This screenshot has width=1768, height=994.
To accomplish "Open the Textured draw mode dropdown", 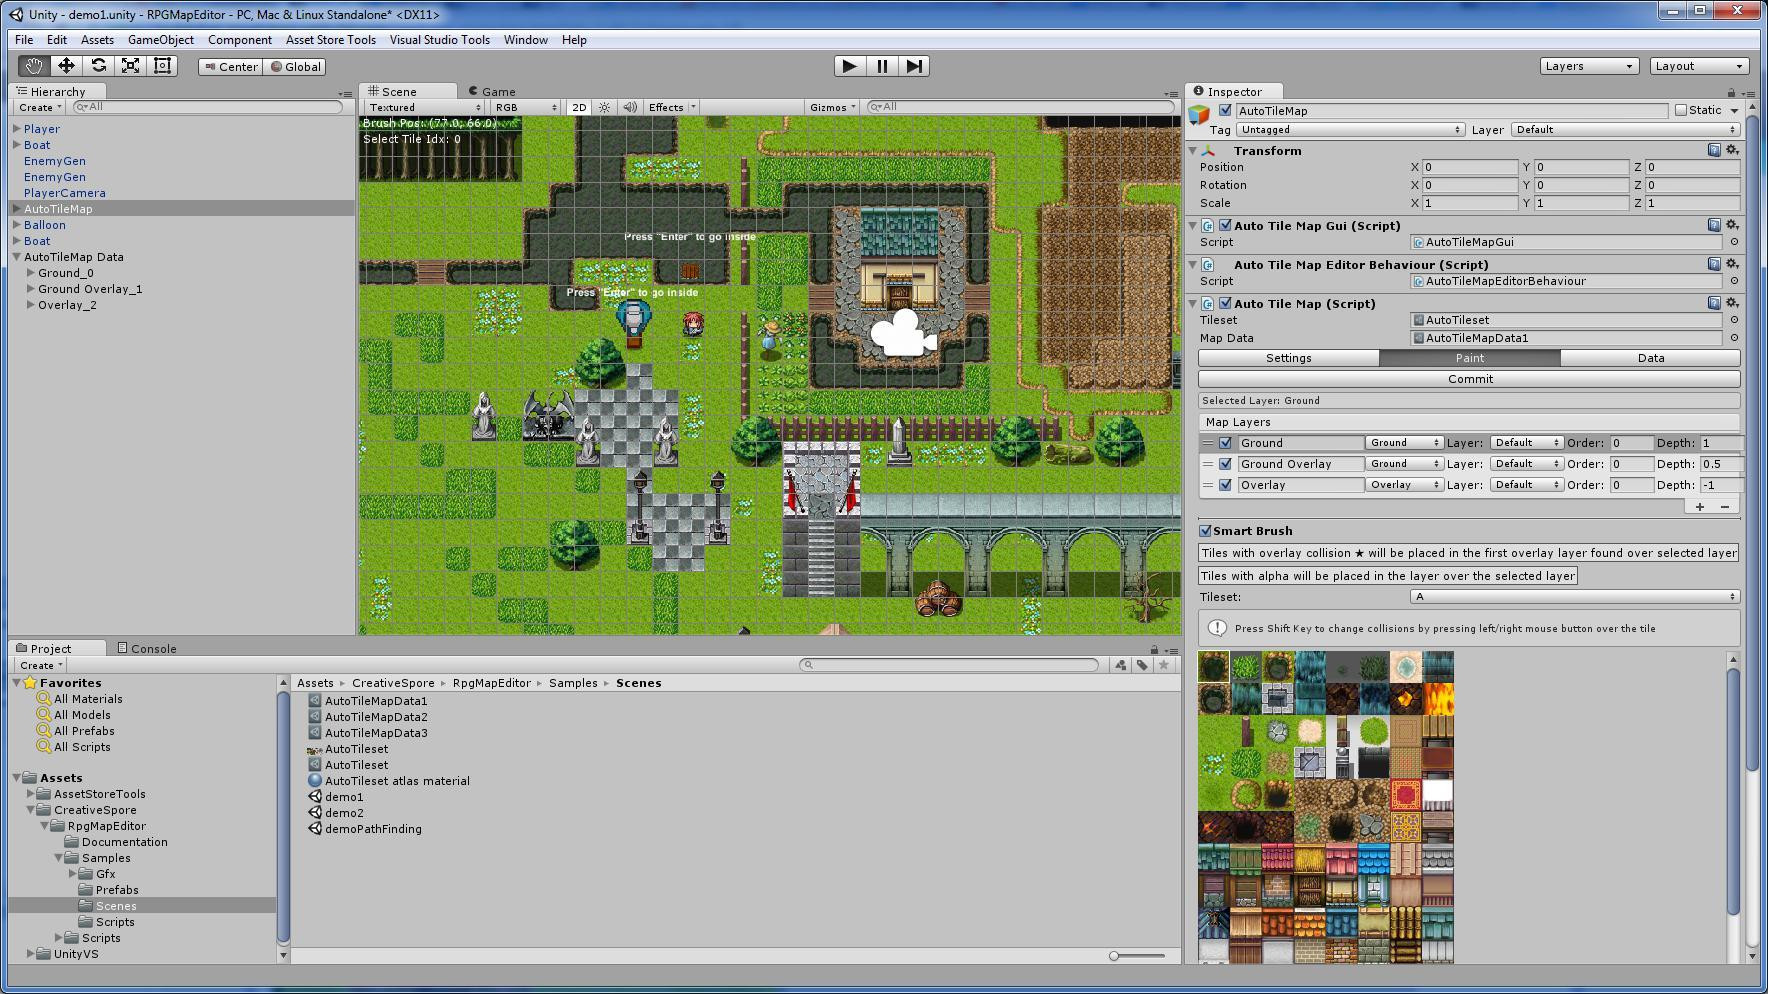I will (424, 107).
